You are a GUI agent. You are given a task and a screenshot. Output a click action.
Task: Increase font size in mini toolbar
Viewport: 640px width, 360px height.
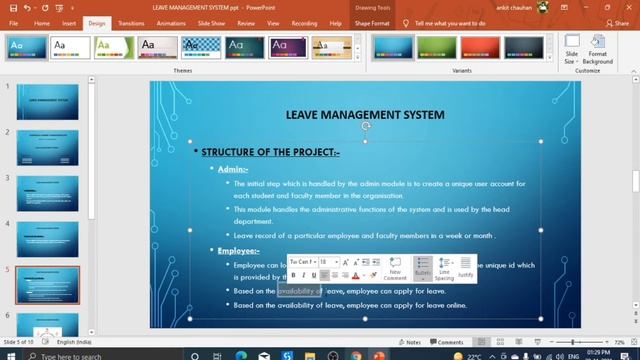click(345, 262)
